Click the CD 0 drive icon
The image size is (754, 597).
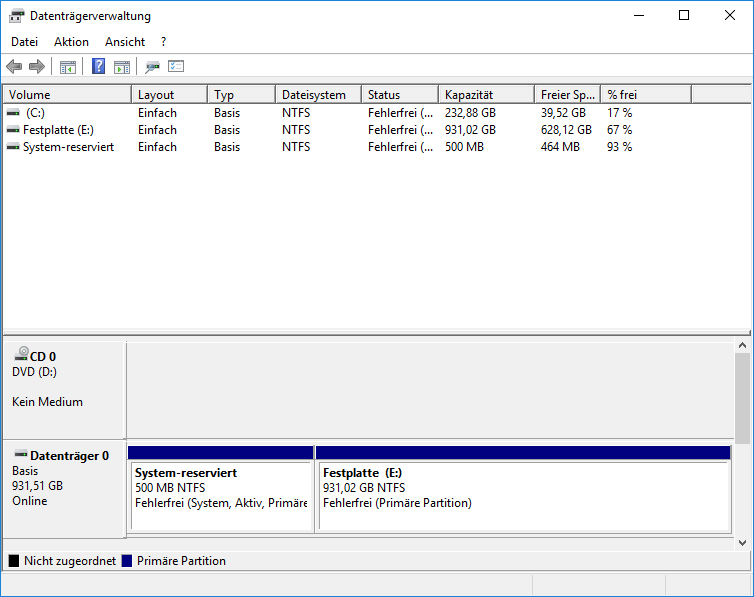pyautogui.click(x=22, y=354)
